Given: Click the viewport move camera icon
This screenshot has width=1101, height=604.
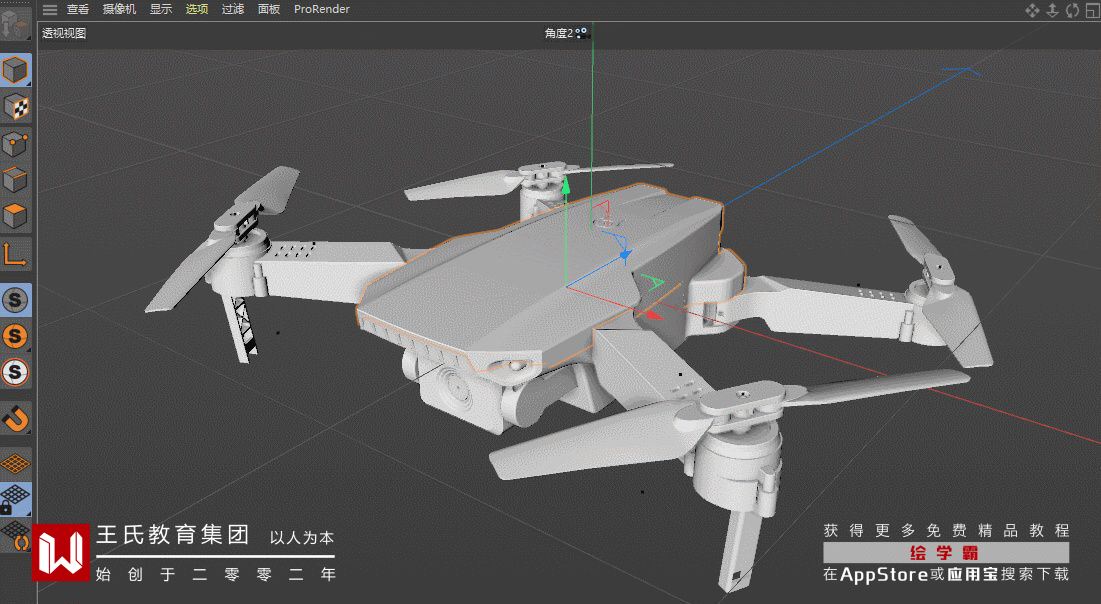Looking at the screenshot, I should pyautogui.click(x=1031, y=10).
